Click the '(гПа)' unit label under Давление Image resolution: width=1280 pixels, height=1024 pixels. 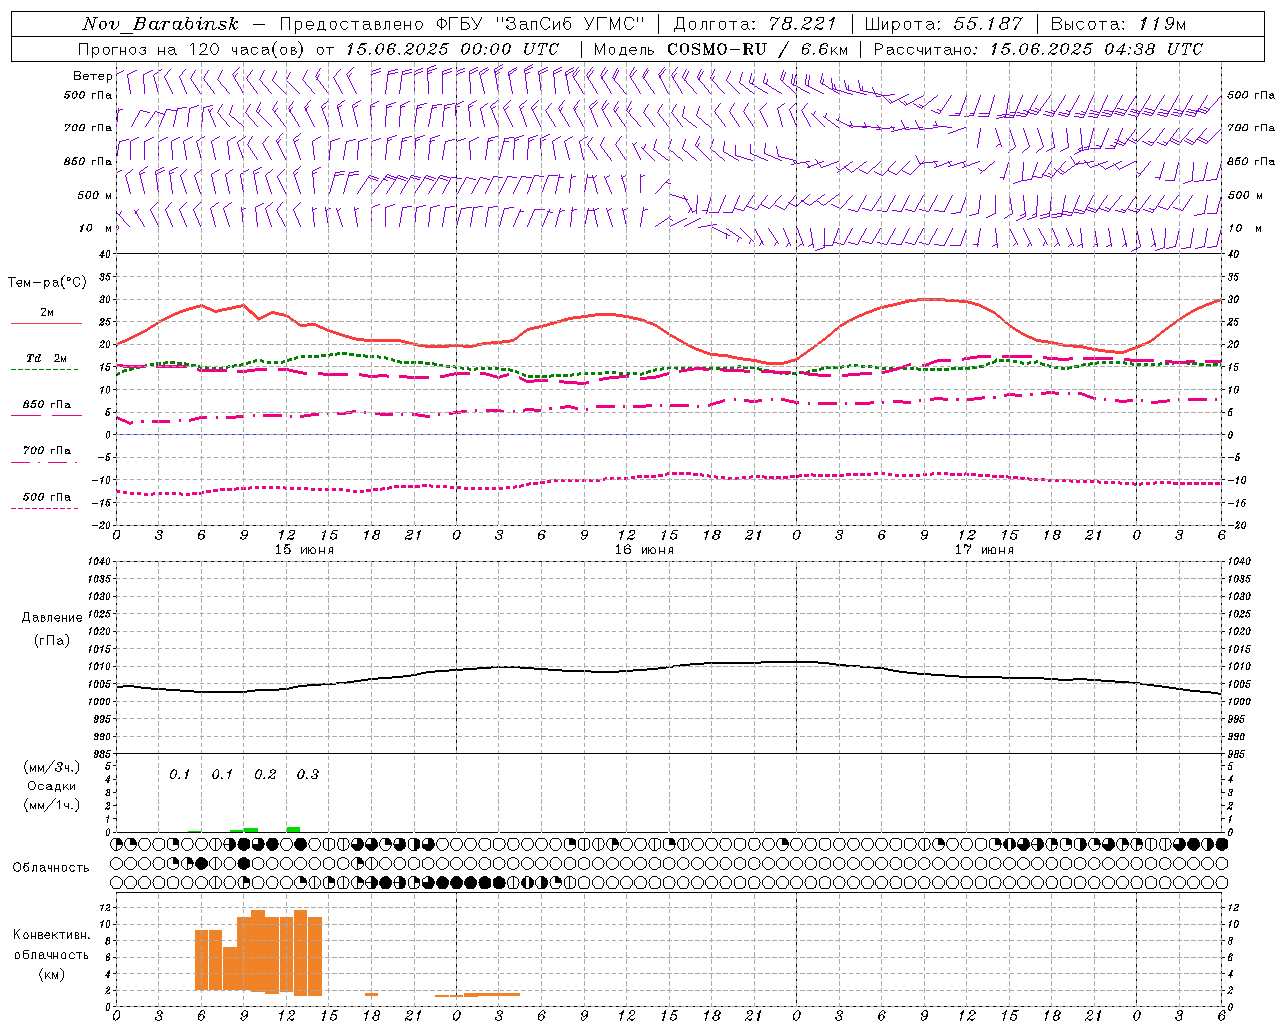pos(52,641)
